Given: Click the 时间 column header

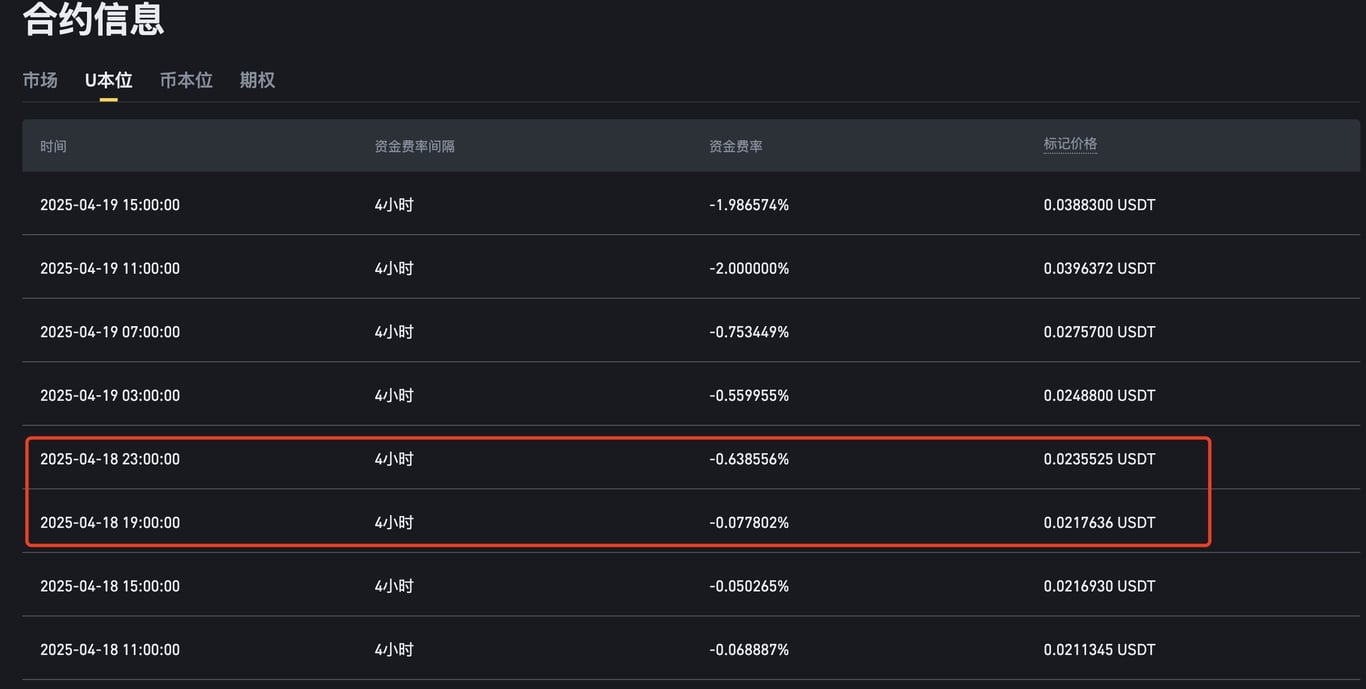Looking at the screenshot, I should (x=53, y=146).
